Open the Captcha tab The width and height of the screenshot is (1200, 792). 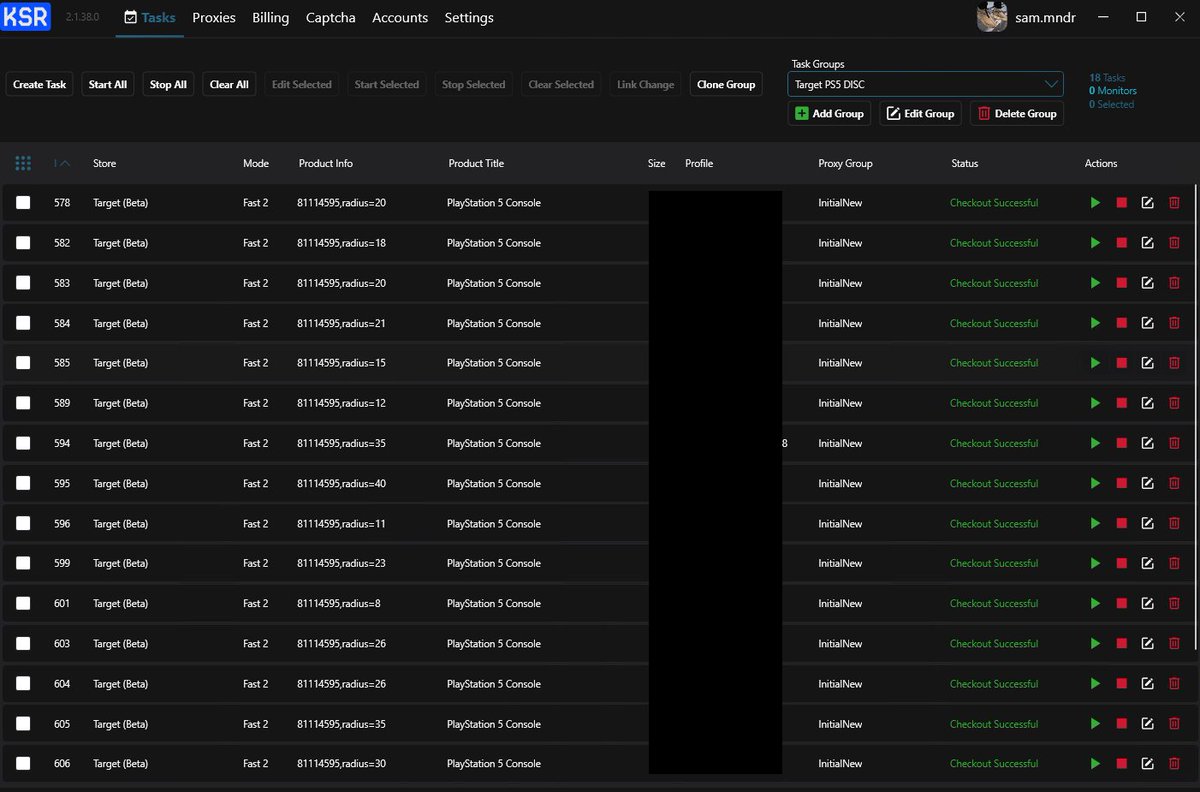tap(331, 18)
